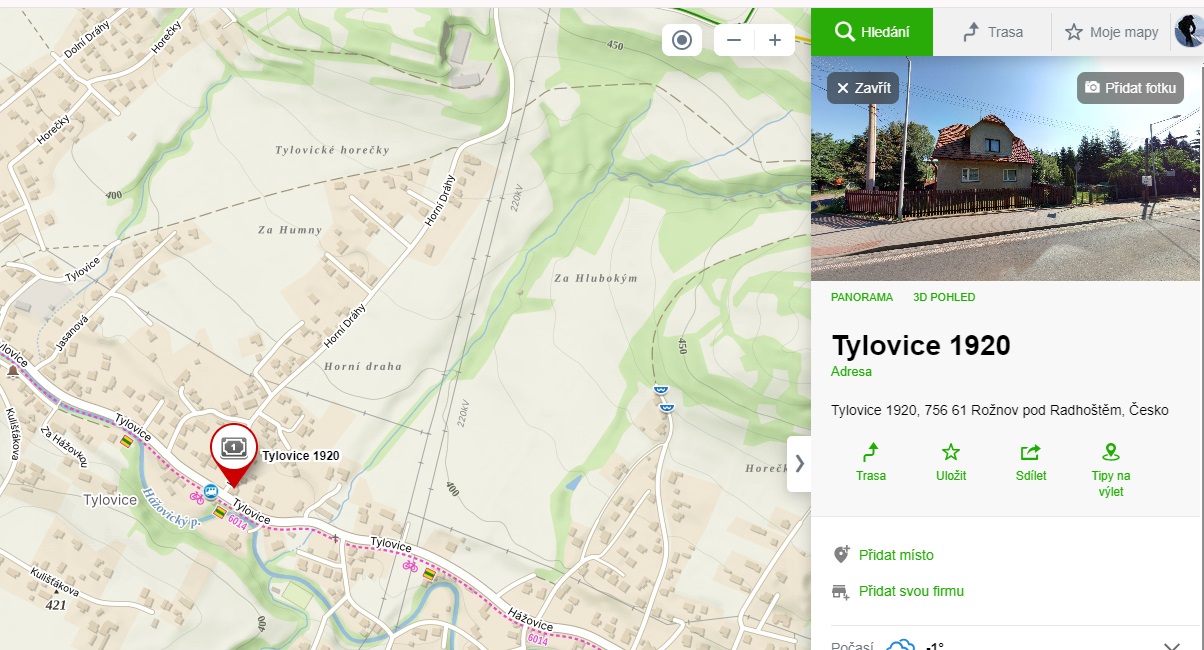Zoom in the map with plus button
The image size is (1204, 650).
(x=774, y=40)
